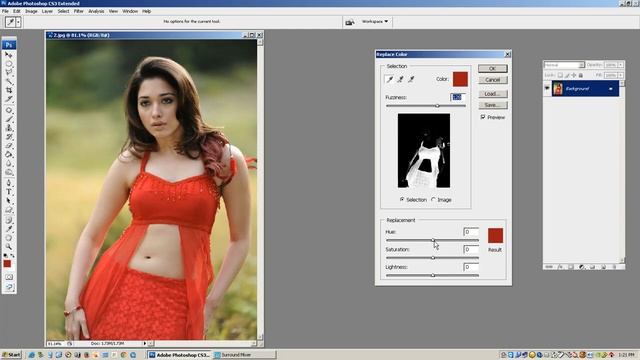Click Cancel in Replace Color dialog
Screen dimensions: 640x360
(x=493, y=80)
